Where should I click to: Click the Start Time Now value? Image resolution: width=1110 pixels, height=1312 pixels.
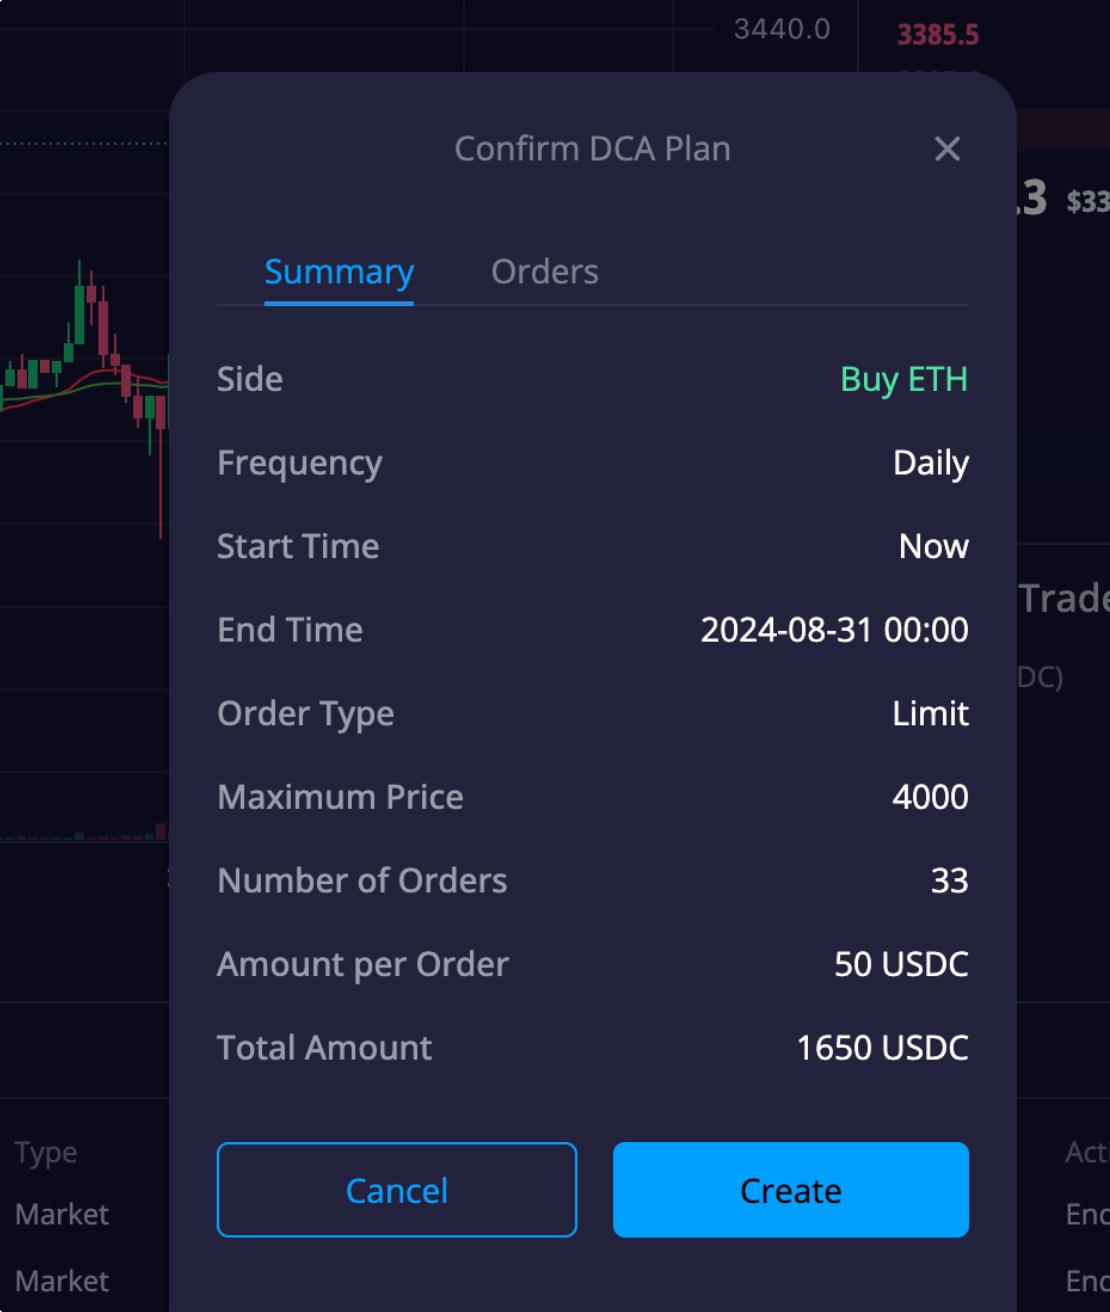pos(933,546)
